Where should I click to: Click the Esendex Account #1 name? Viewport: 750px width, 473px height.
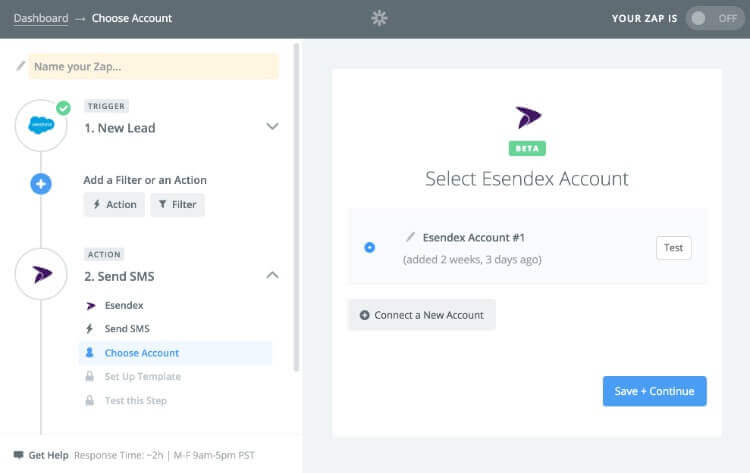(x=474, y=238)
